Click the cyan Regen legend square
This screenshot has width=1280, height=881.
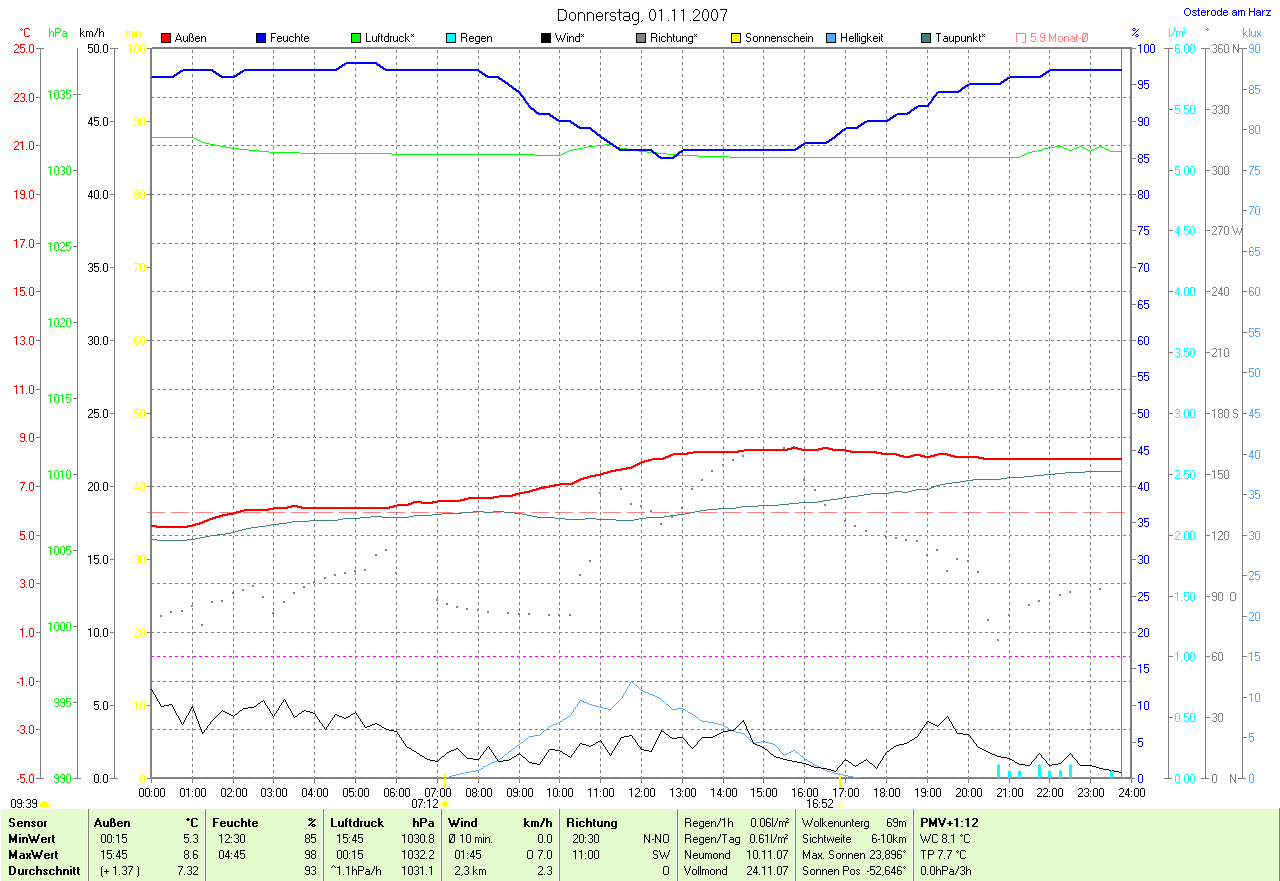[451, 38]
